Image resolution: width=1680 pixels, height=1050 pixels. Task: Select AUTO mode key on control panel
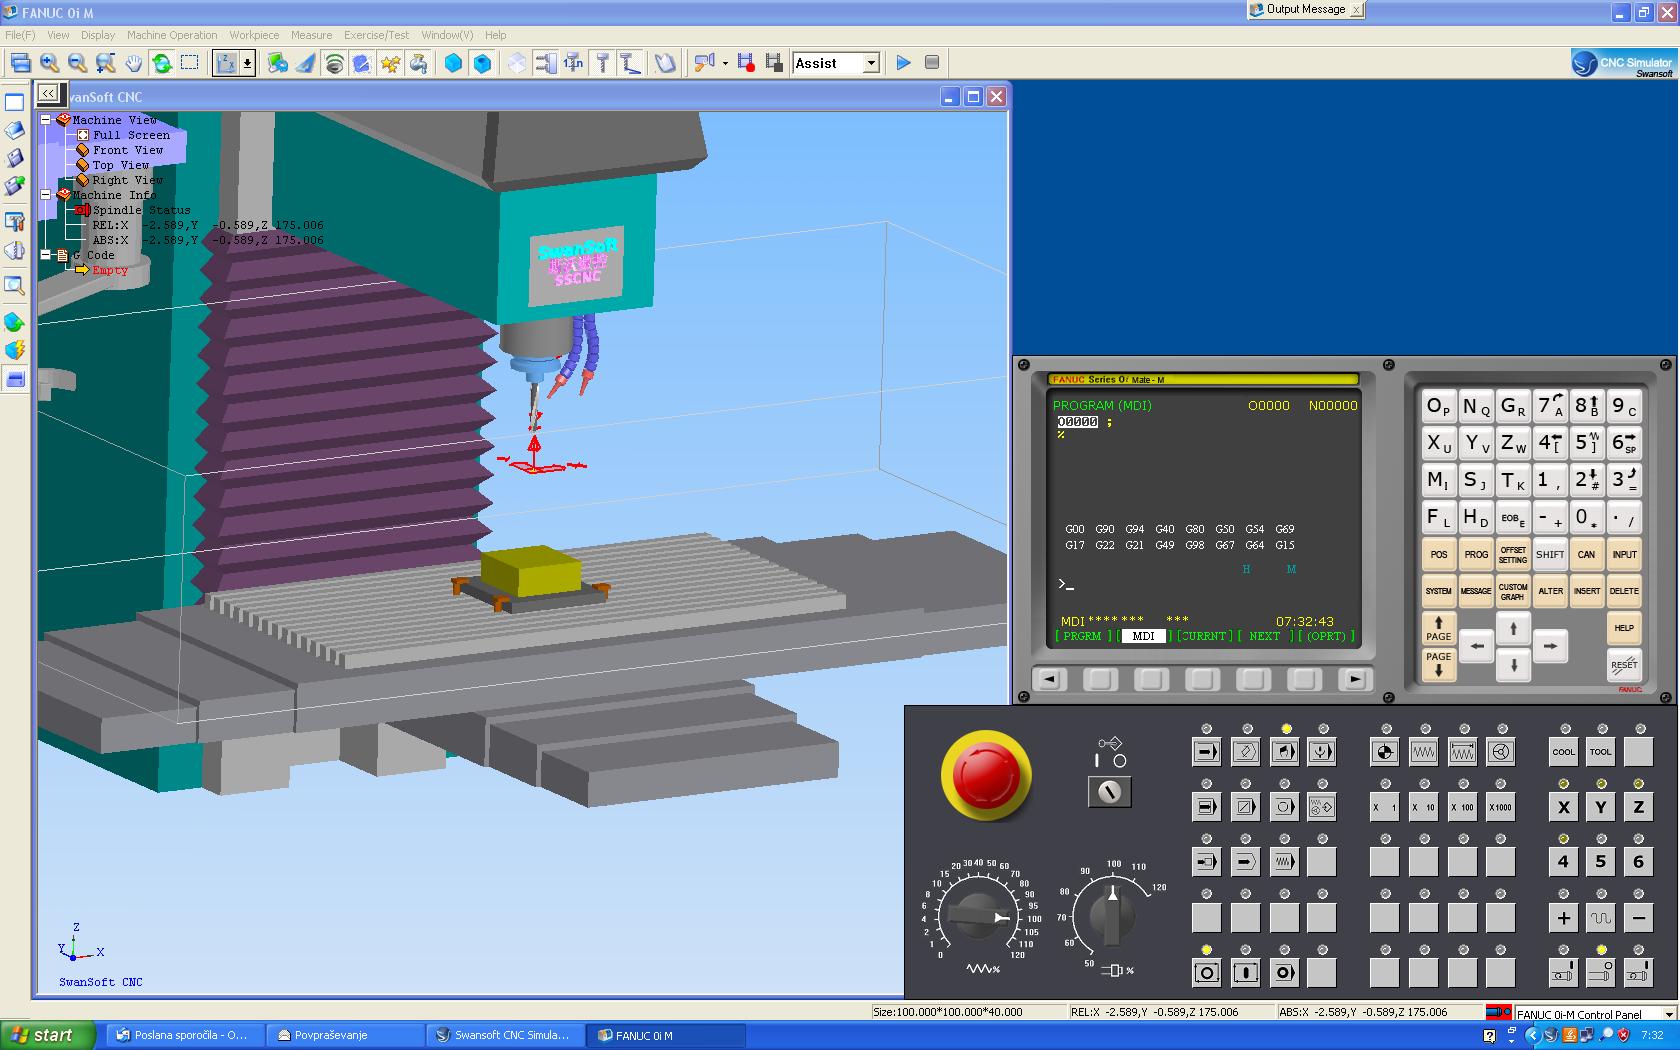coord(1207,751)
